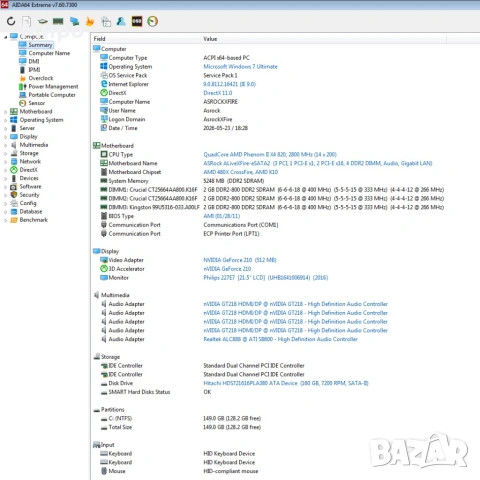The height and width of the screenshot is (480, 480).
Task: Select the Mouse input row
Action: click(179, 471)
